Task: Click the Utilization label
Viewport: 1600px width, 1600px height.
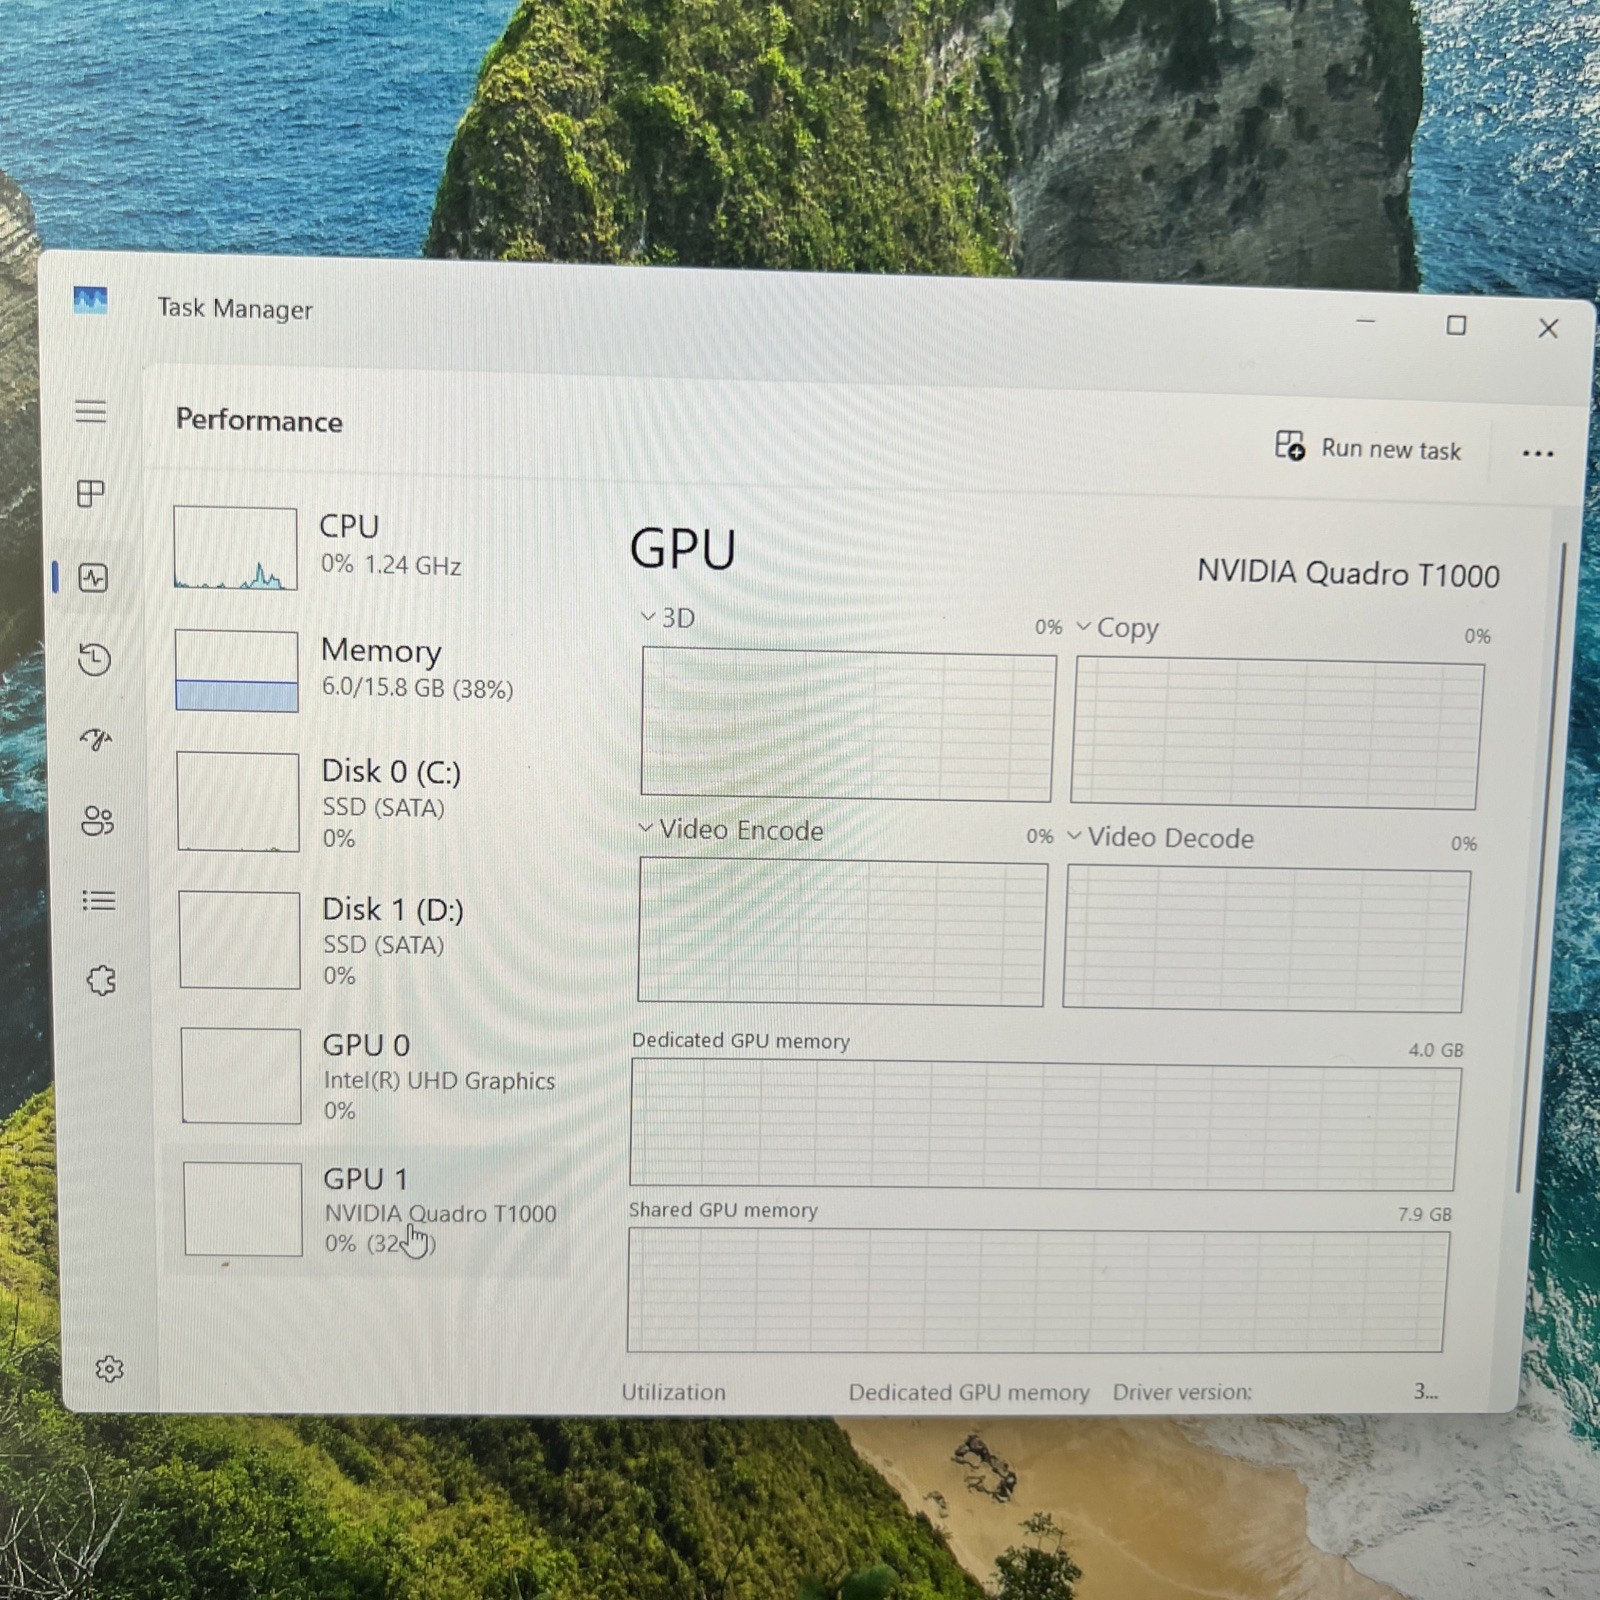Action: coord(673,1392)
